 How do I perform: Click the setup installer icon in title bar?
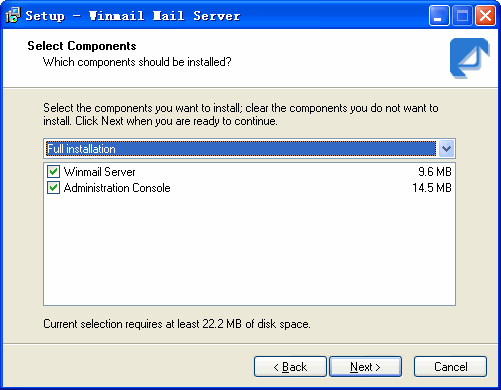click(13, 15)
